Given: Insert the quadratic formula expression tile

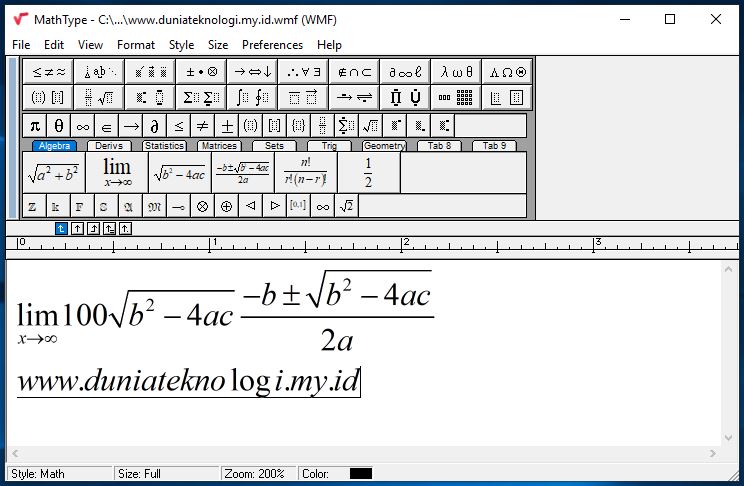Looking at the screenshot, I should (x=243, y=172).
